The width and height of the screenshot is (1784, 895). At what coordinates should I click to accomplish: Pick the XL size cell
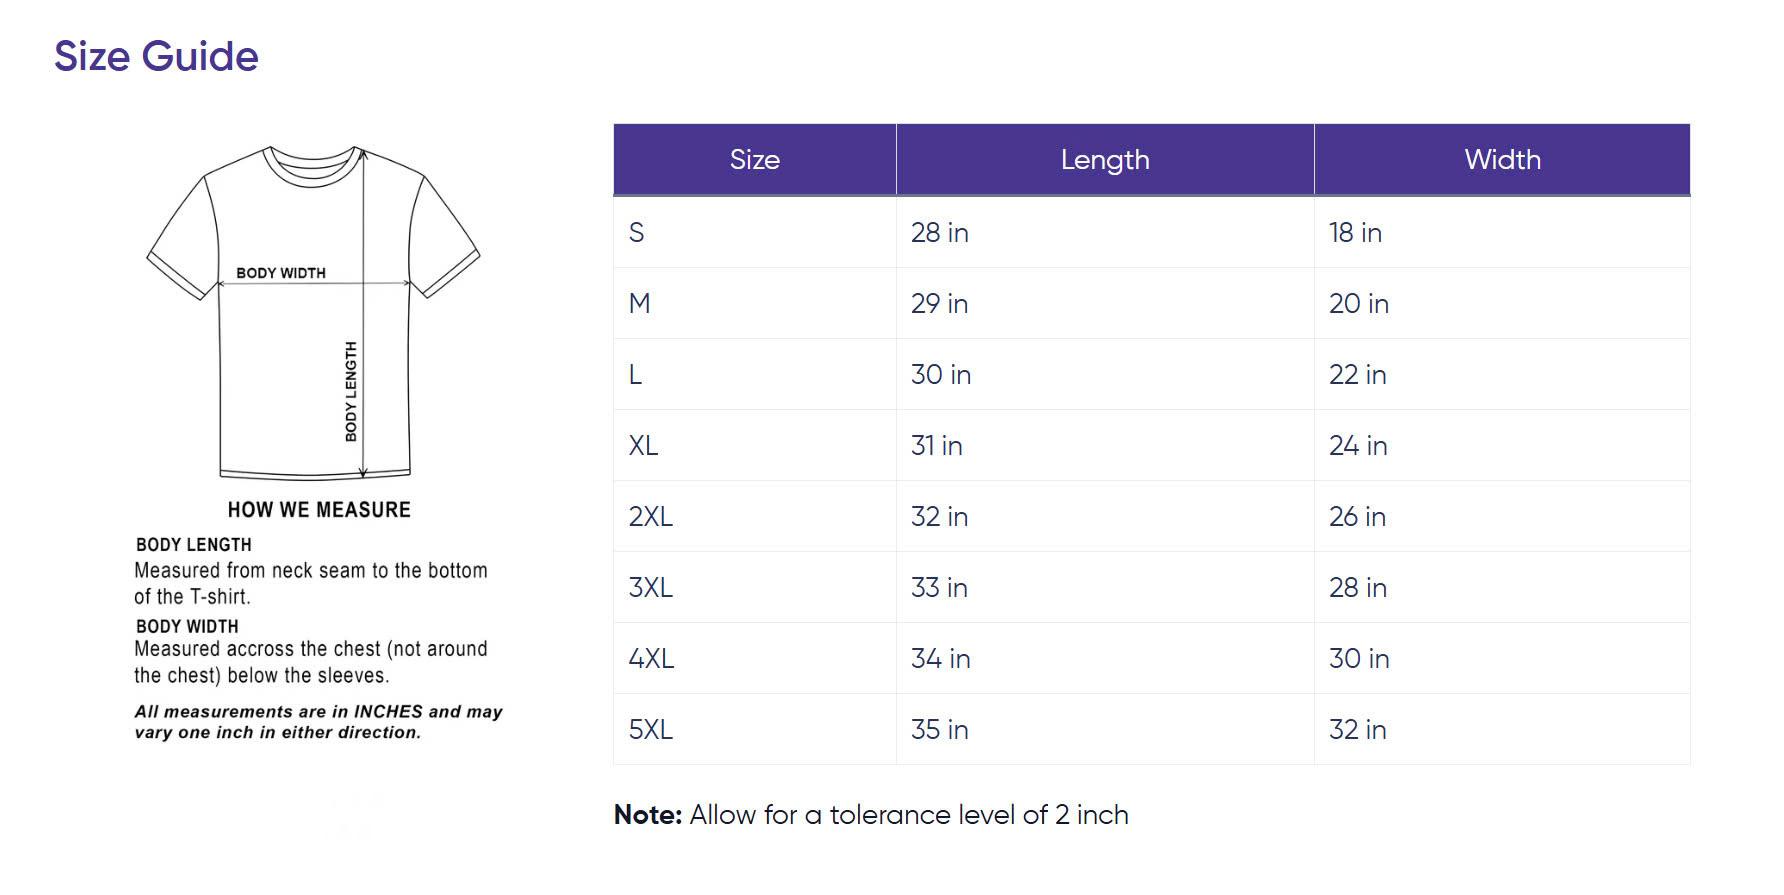tap(643, 446)
